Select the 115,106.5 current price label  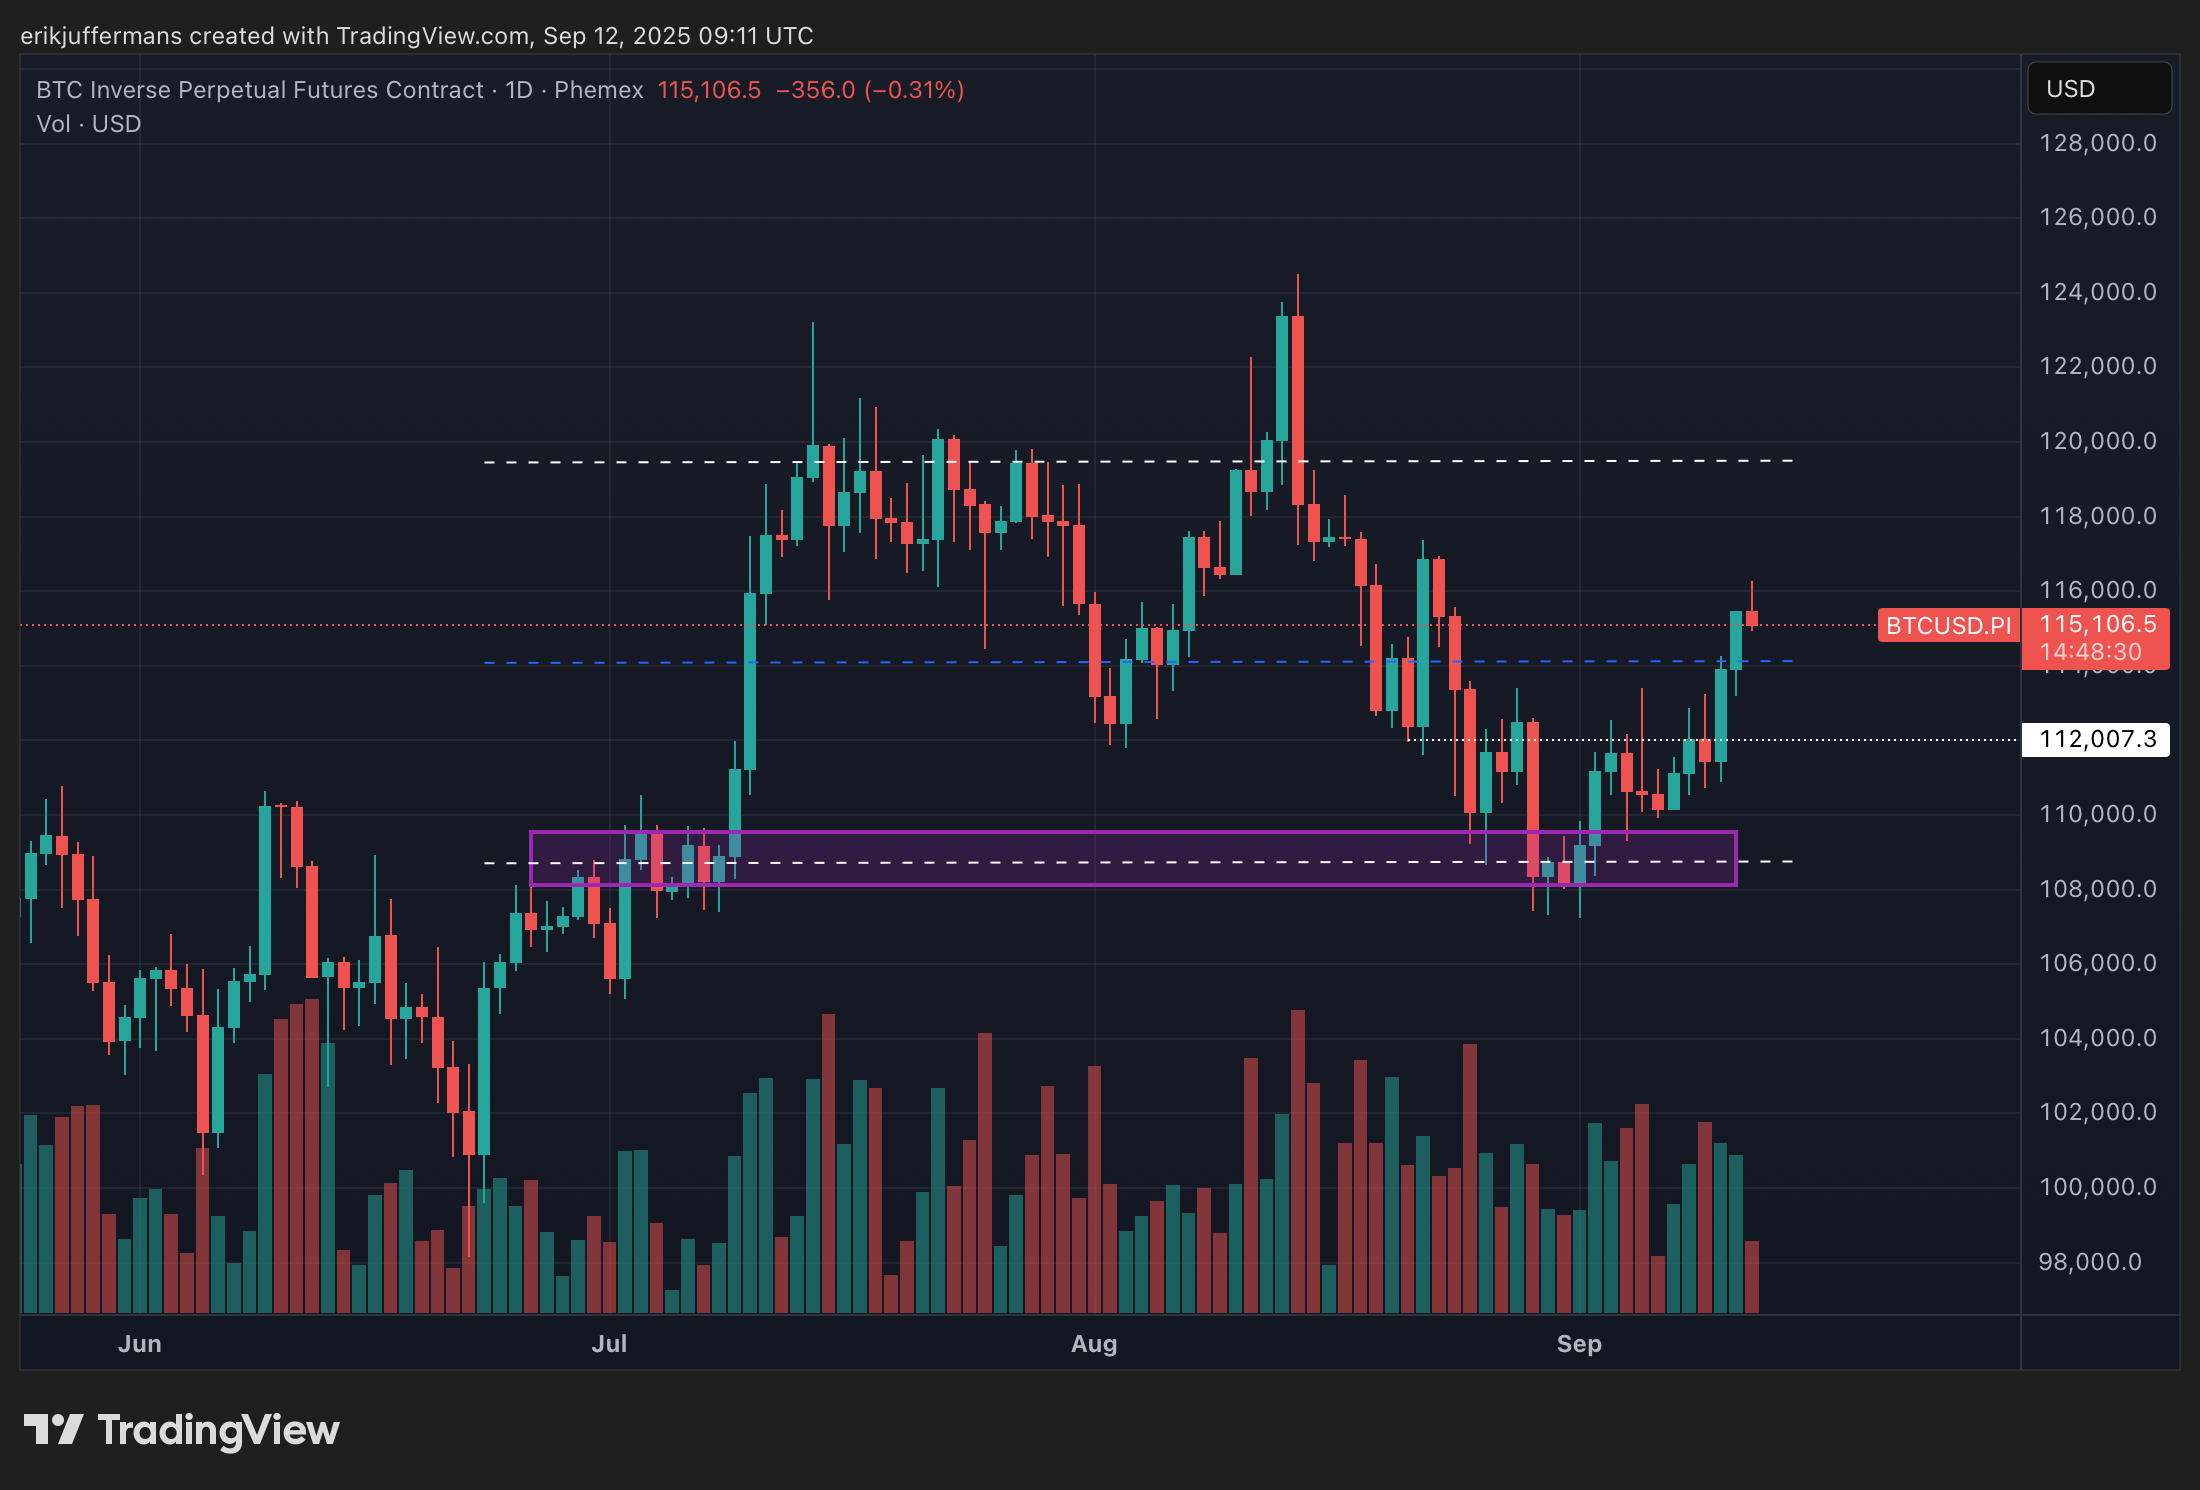pos(2097,625)
